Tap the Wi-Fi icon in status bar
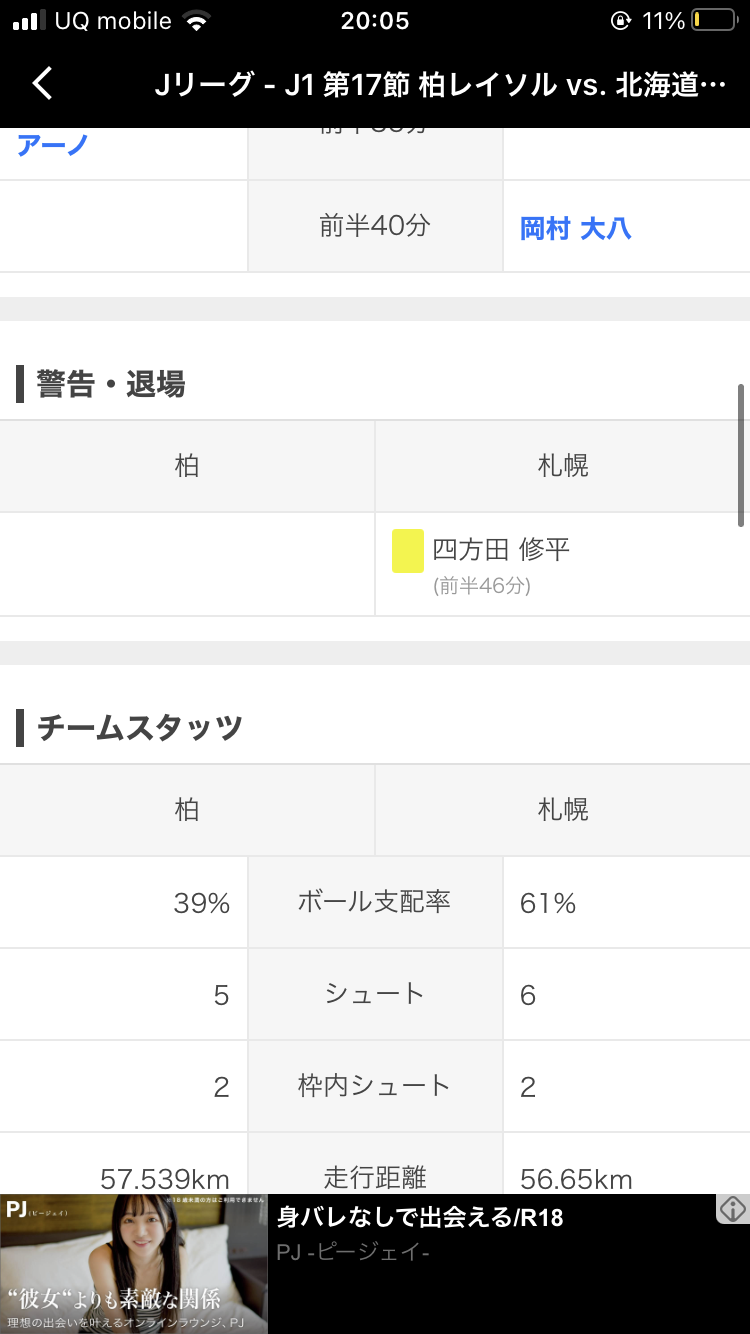 point(198,21)
